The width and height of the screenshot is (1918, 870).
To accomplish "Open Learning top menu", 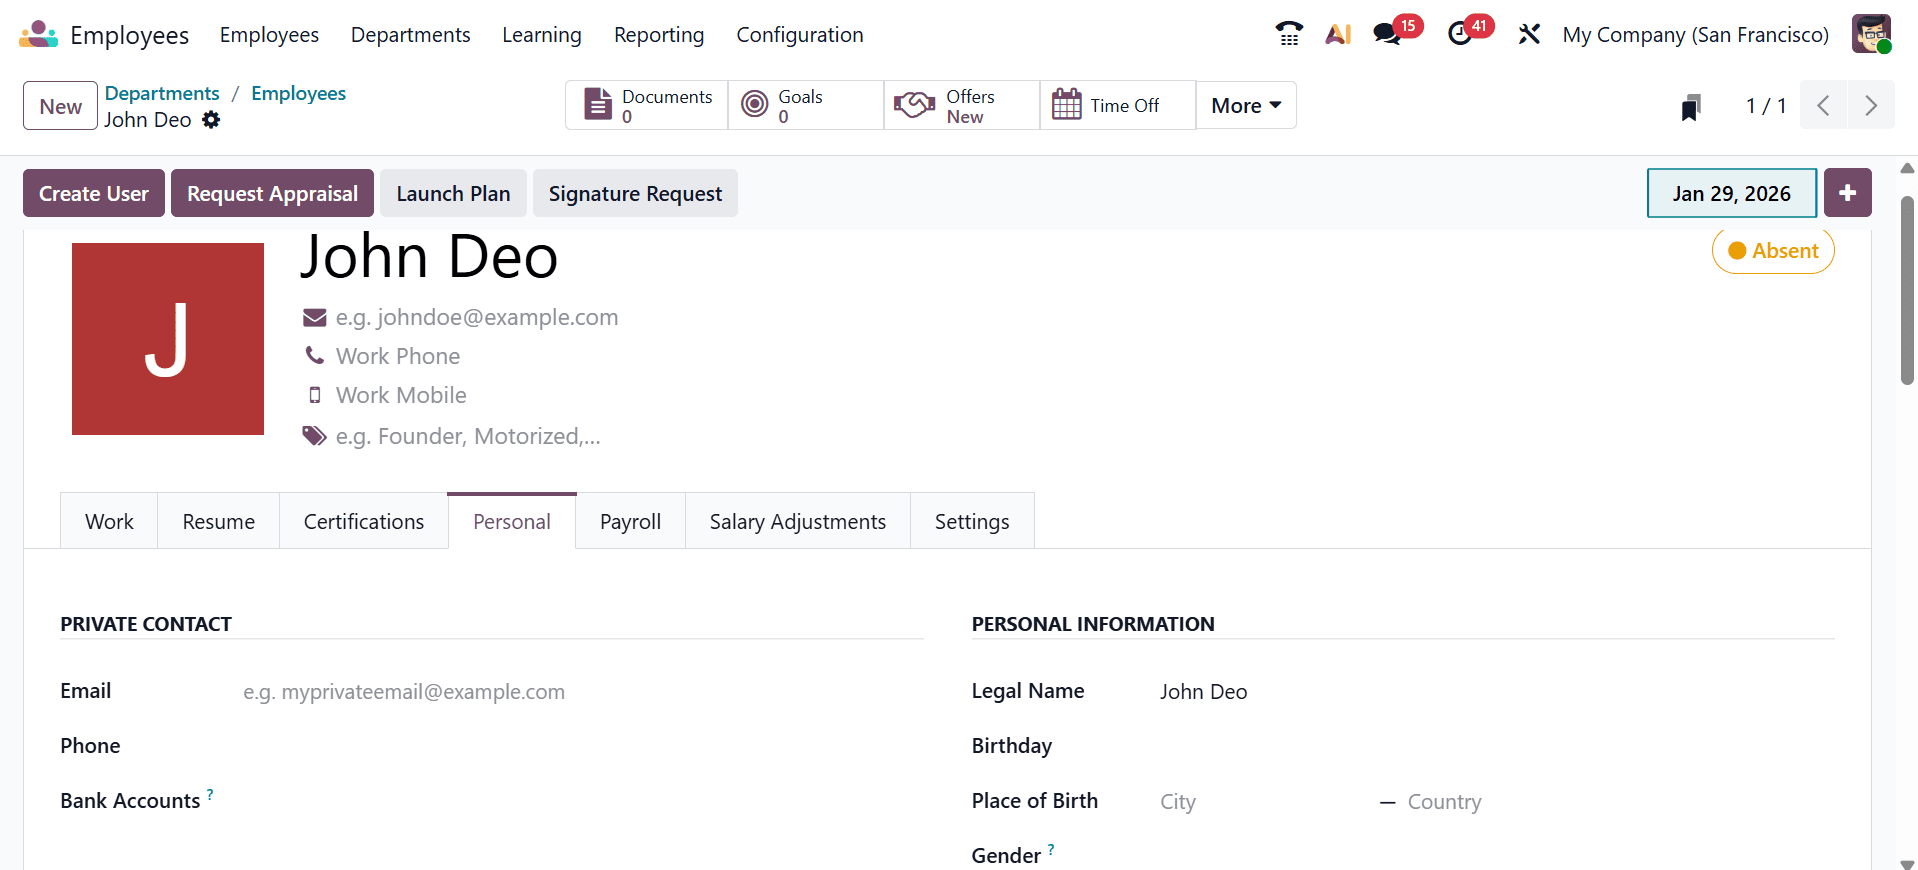I will pyautogui.click(x=542, y=35).
